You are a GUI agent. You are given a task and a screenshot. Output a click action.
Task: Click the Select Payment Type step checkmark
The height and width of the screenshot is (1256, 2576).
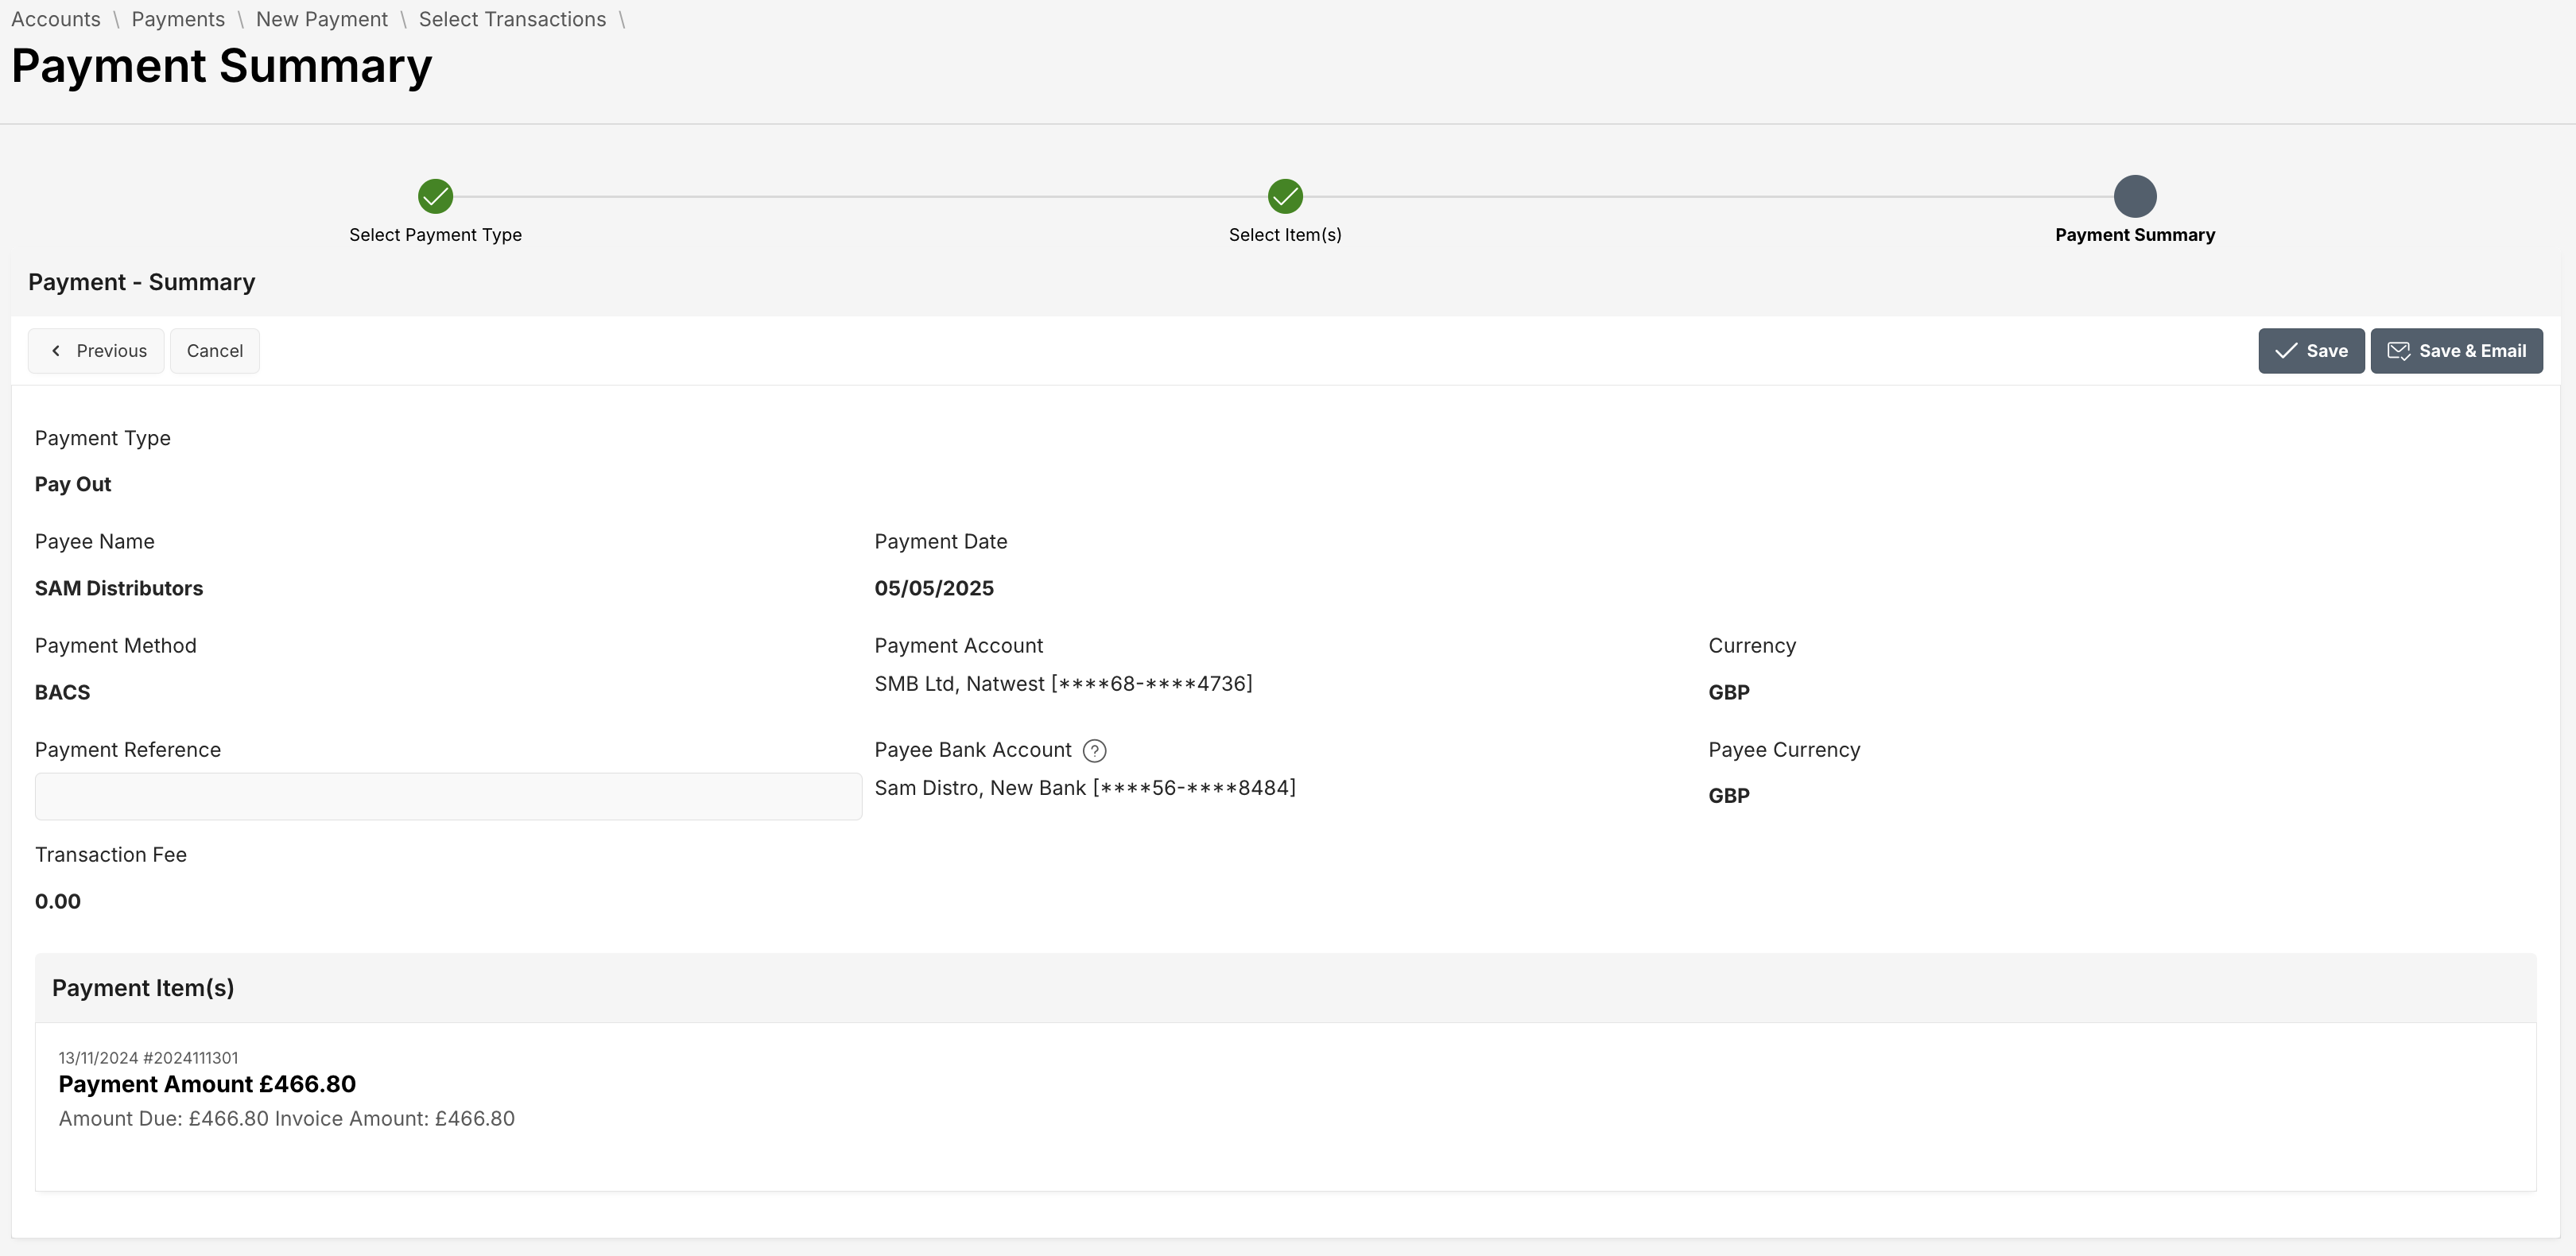435,196
